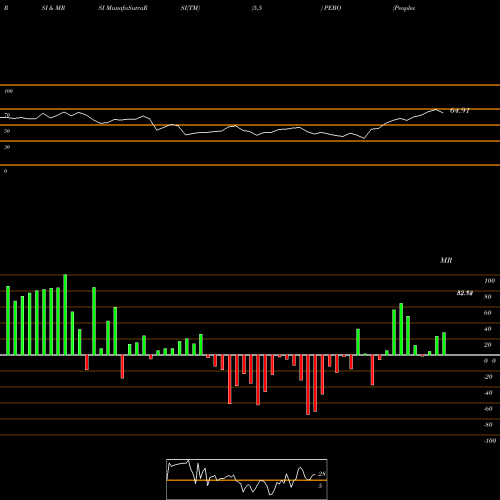Image resolution: width=500 pixels, height=500 pixels.
Task: Click the '28' value in mini chart
Action: [322, 474]
